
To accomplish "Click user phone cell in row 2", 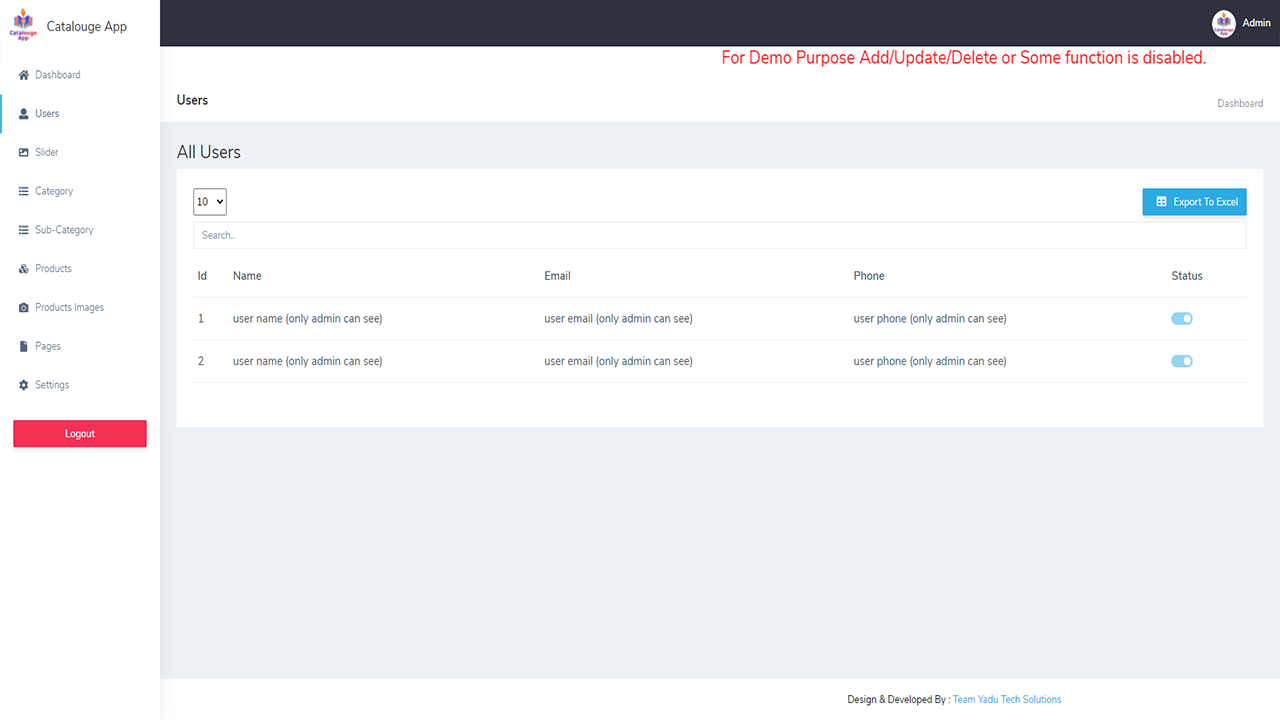I will [x=930, y=361].
